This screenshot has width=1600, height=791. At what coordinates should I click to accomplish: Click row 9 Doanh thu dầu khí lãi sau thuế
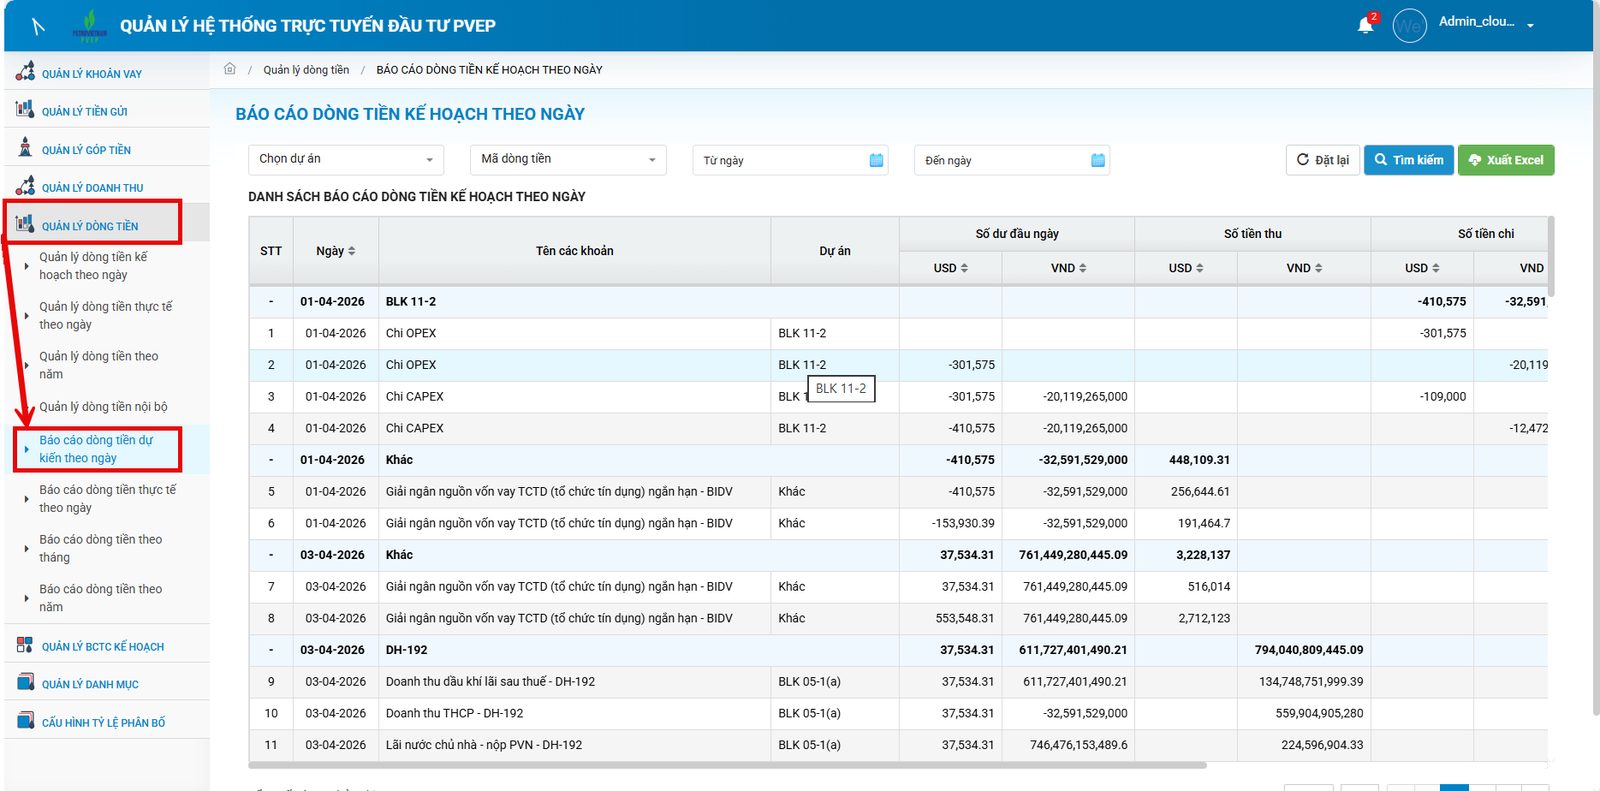tap(898, 682)
